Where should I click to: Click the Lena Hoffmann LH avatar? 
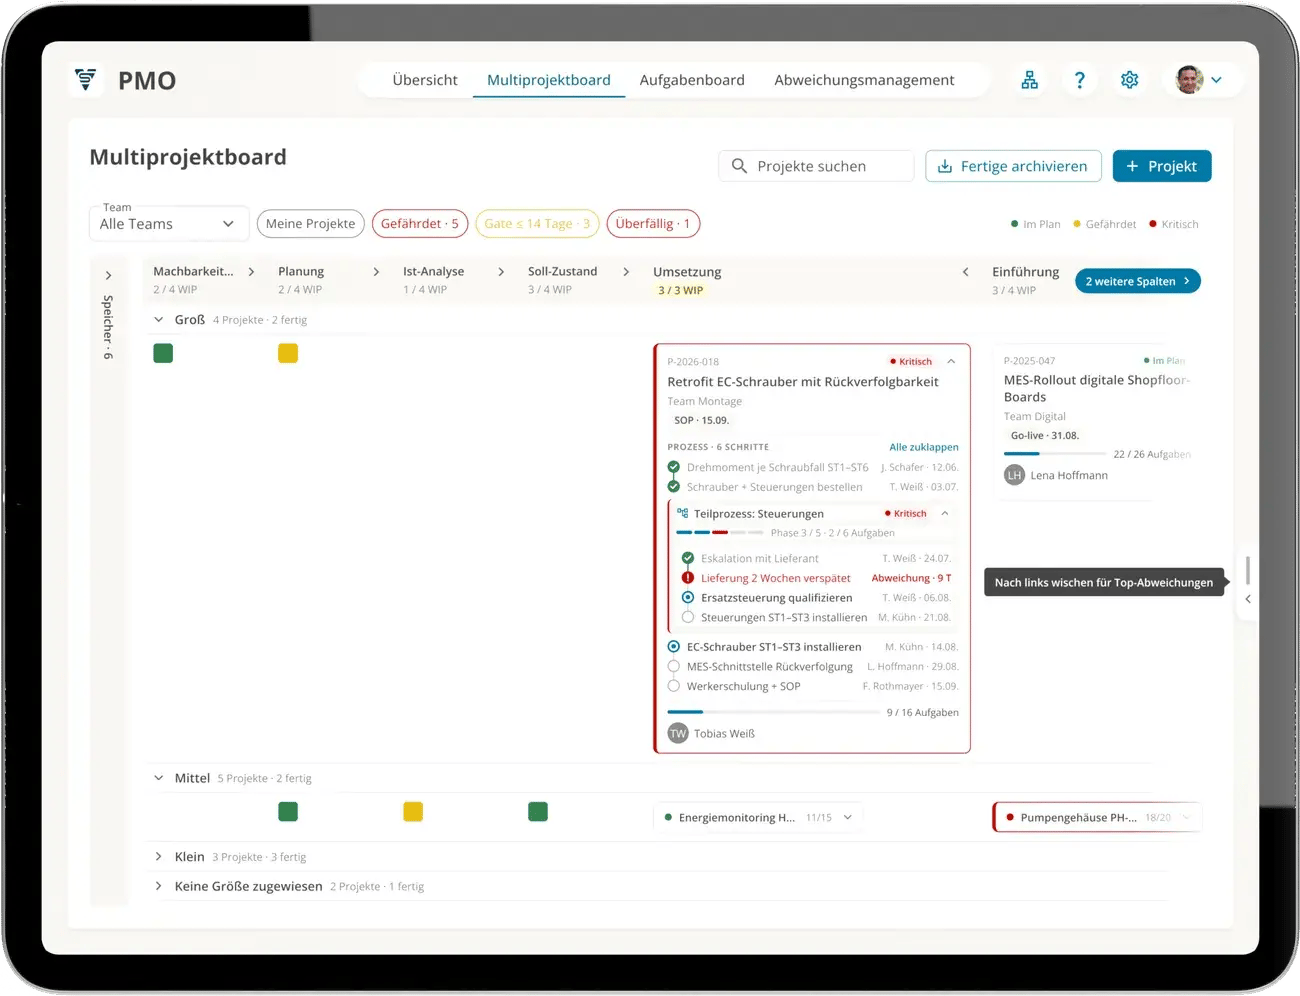(1014, 475)
